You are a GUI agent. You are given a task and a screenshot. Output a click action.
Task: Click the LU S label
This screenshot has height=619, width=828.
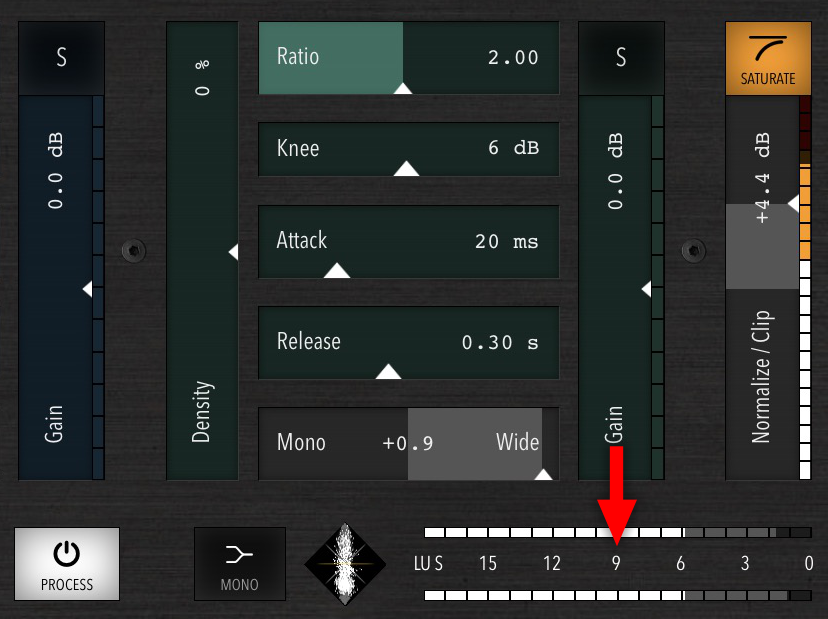pyautogui.click(x=428, y=564)
